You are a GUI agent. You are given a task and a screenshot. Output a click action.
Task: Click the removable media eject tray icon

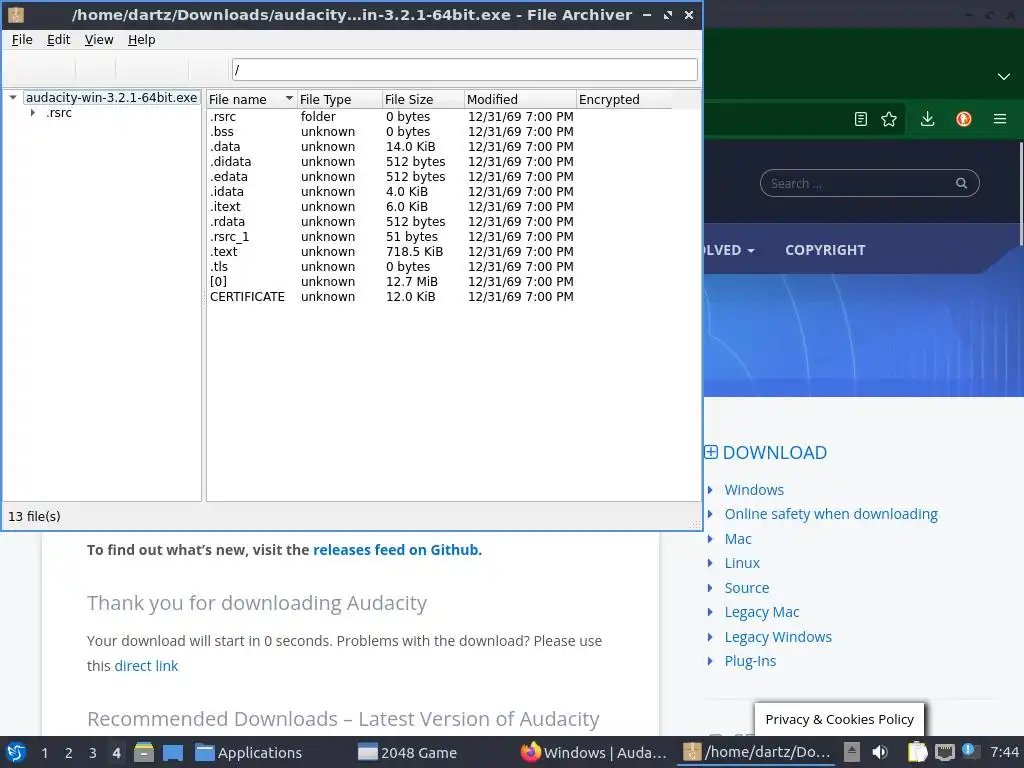pos(852,751)
